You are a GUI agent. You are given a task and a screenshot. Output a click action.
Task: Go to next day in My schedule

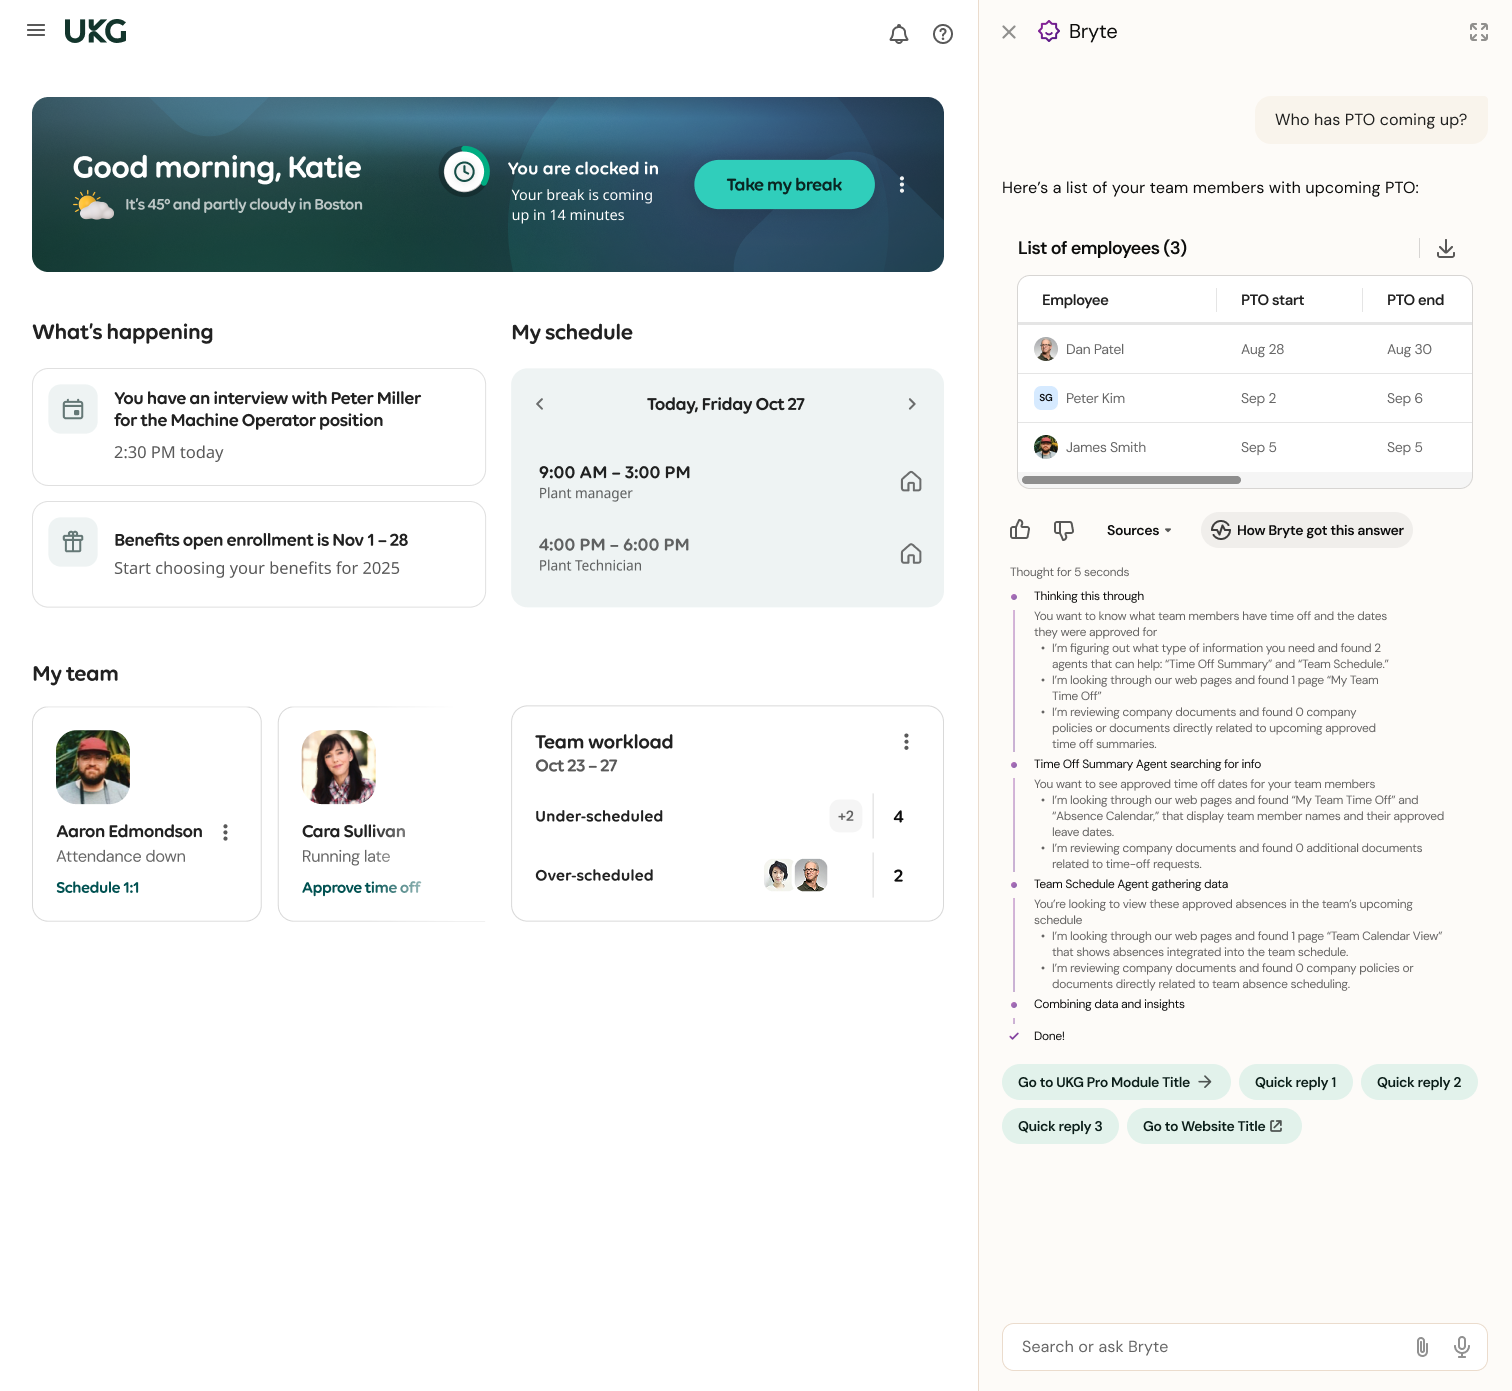[x=912, y=404]
